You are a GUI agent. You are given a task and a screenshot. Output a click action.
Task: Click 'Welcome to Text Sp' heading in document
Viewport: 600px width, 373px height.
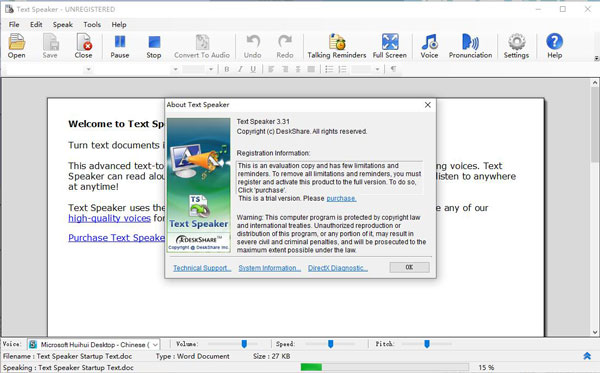tap(116, 124)
